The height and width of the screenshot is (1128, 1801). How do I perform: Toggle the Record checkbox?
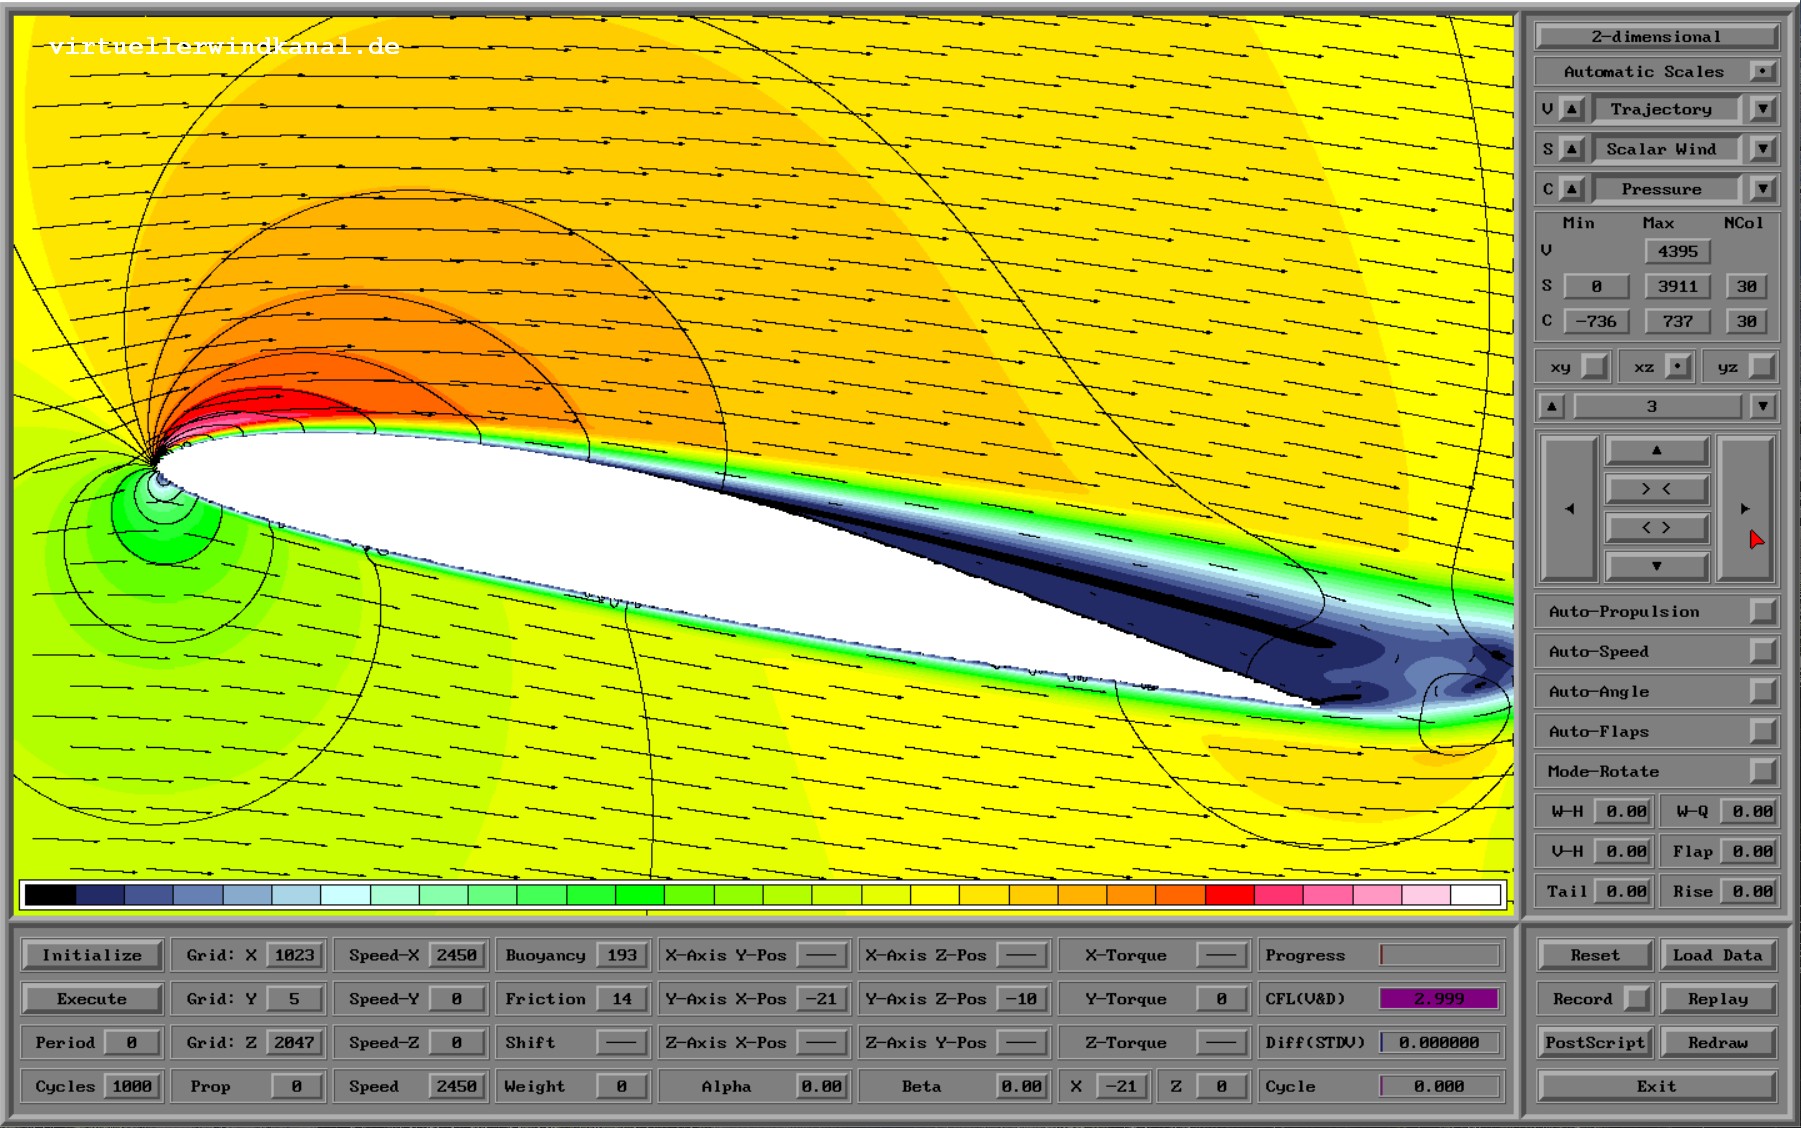pos(1636,998)
